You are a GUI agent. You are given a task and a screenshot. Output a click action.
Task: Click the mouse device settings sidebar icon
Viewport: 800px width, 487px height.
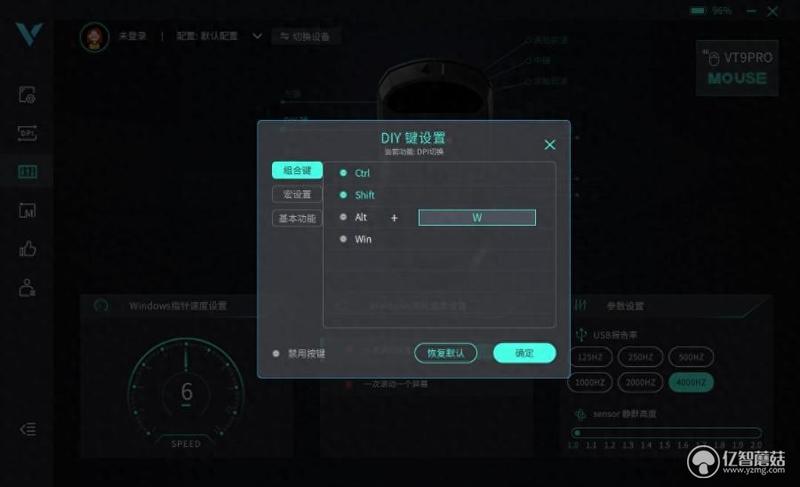point(27,94)
